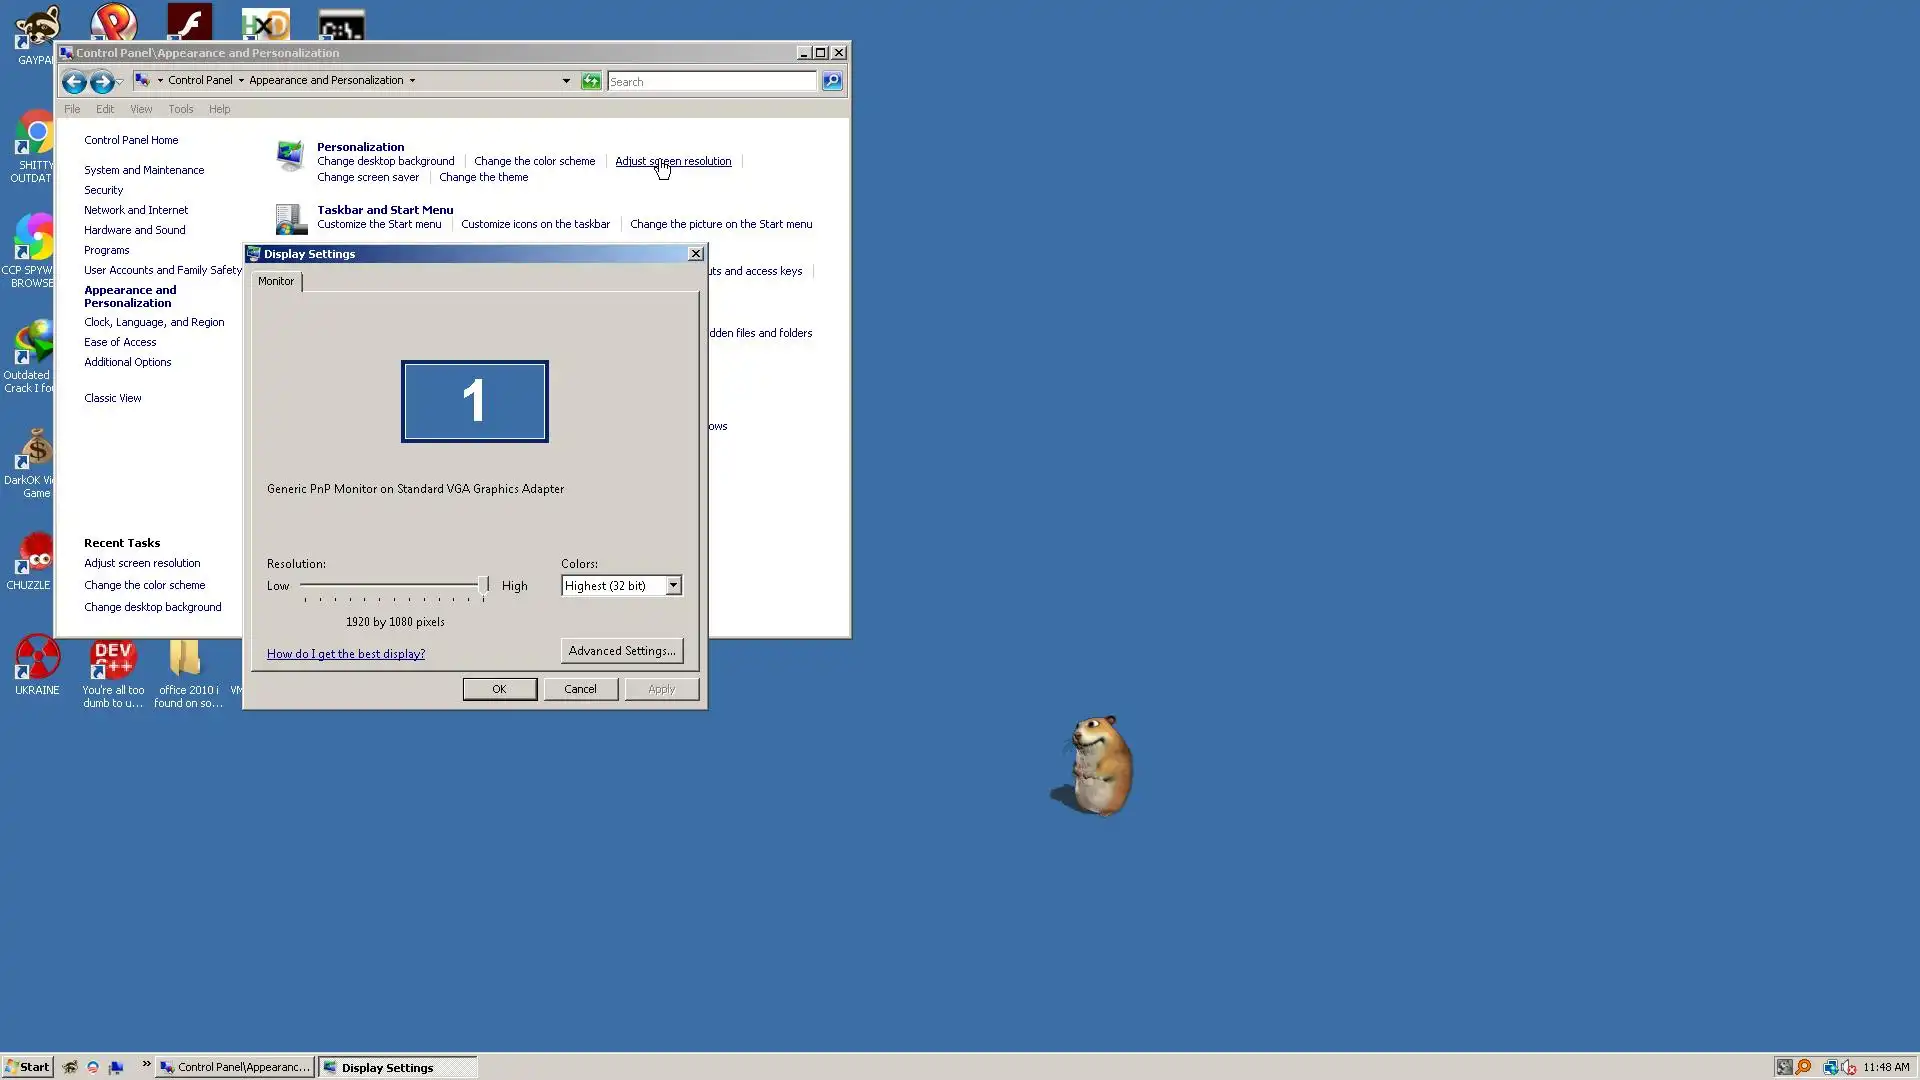The image size is (1920, 1080).
Task: Click the Control Panel search field
Action: point(711,81)
